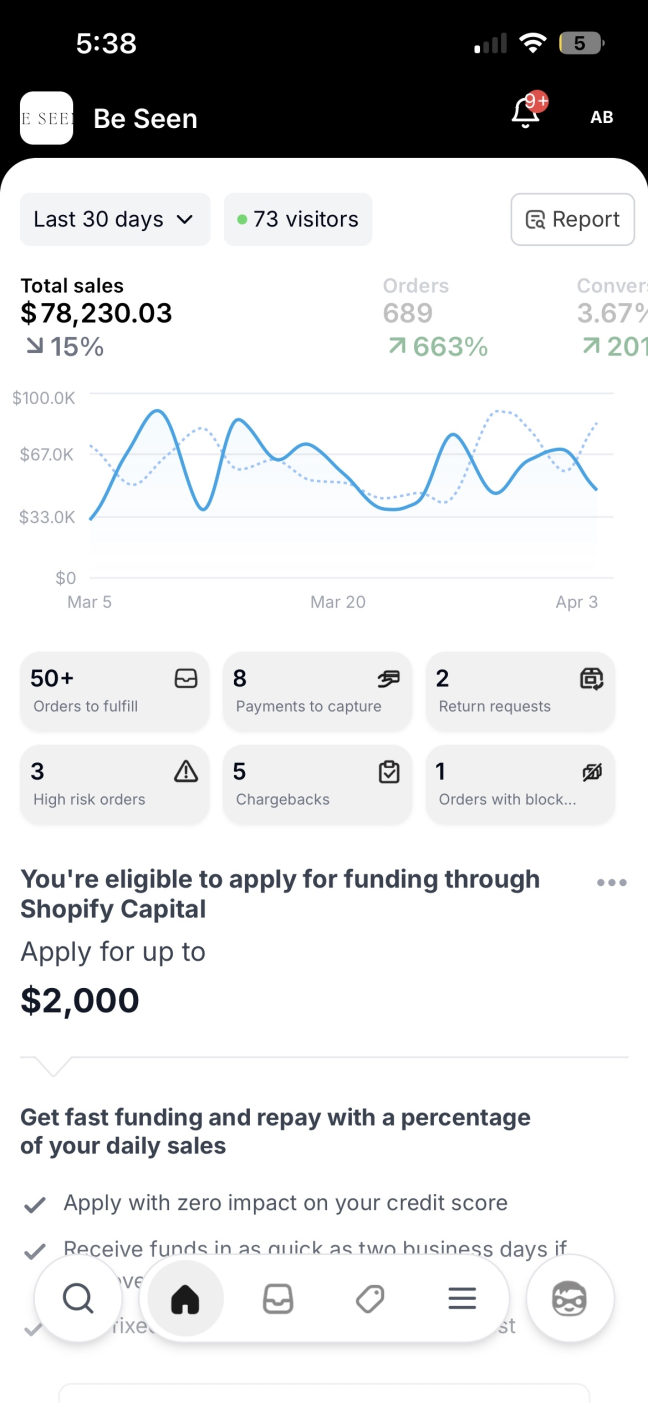Open the hamburger menu in bottom bar
Image resolution: width=648 pixels, height=1403 pixels.
(461, 1298)
